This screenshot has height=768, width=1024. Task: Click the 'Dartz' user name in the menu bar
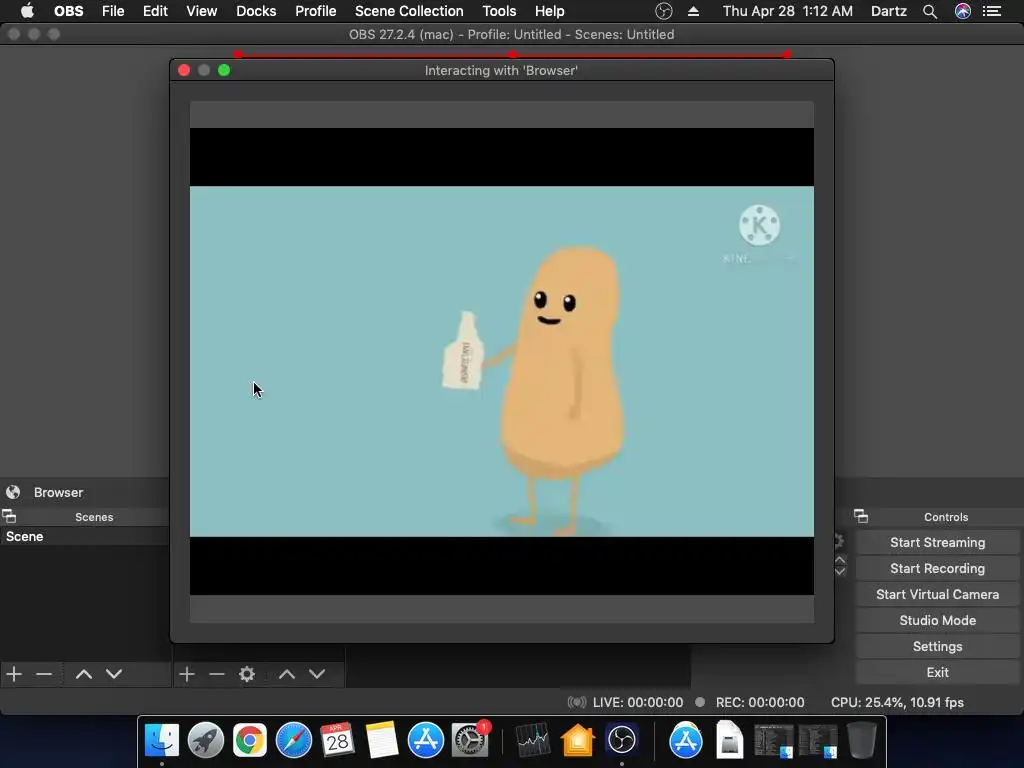point(888,11)
